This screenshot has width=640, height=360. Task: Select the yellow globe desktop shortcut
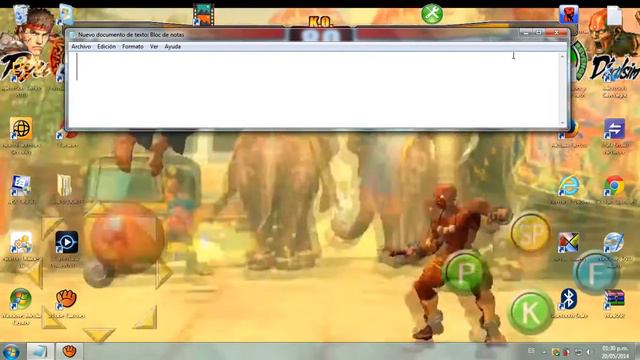21,129
